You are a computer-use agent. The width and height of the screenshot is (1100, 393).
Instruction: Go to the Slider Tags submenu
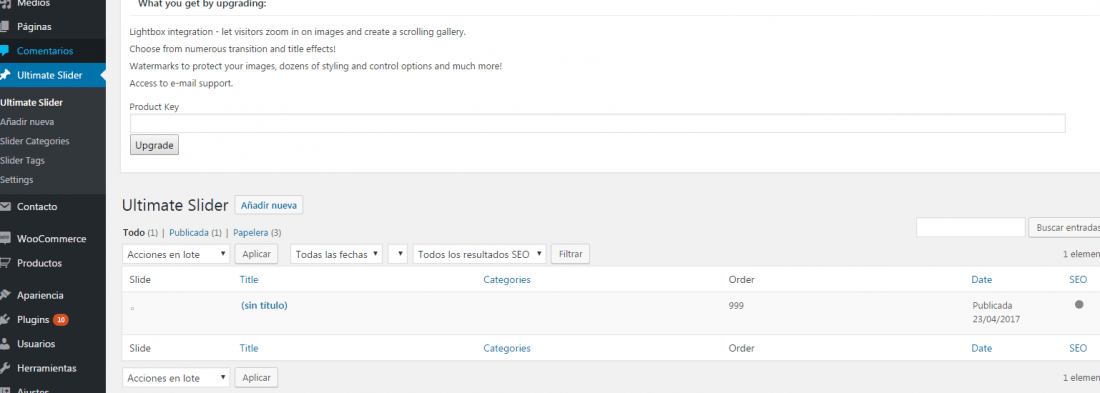tap(22, 160)
